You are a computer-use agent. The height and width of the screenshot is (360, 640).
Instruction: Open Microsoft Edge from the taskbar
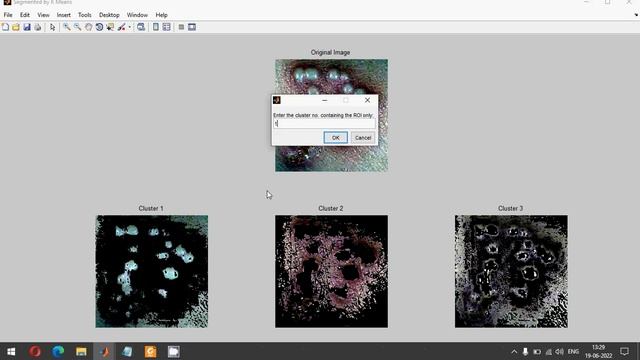click(58, 351)
